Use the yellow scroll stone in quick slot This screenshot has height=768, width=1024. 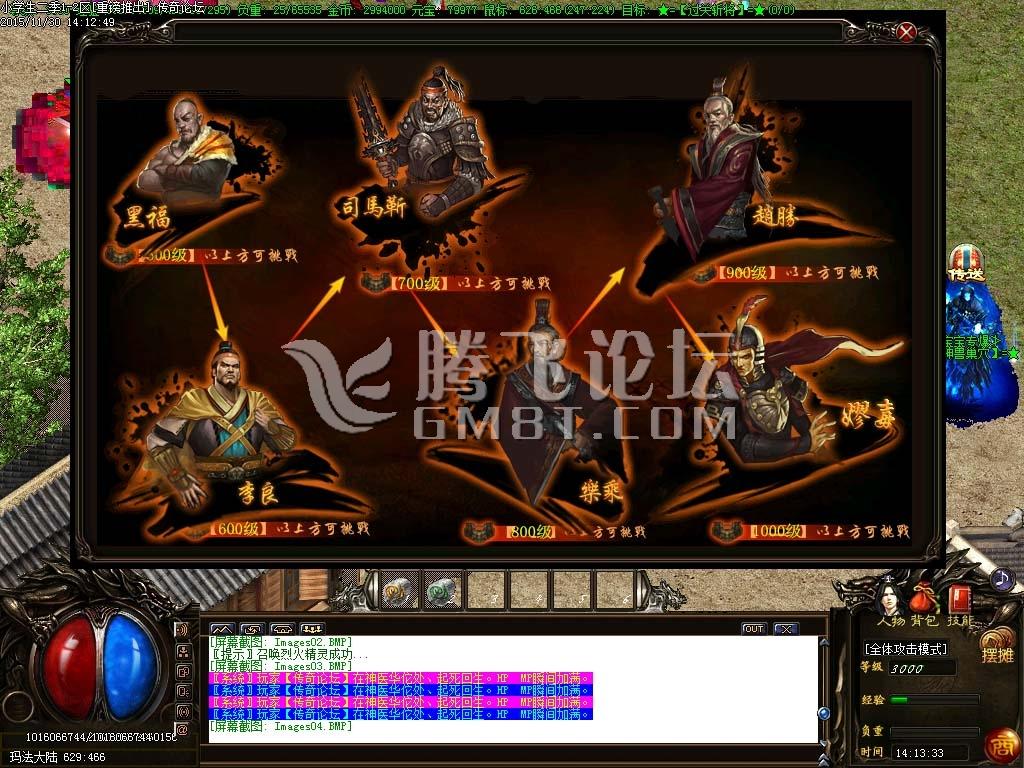pyautogui.click(x=399, y=591)
